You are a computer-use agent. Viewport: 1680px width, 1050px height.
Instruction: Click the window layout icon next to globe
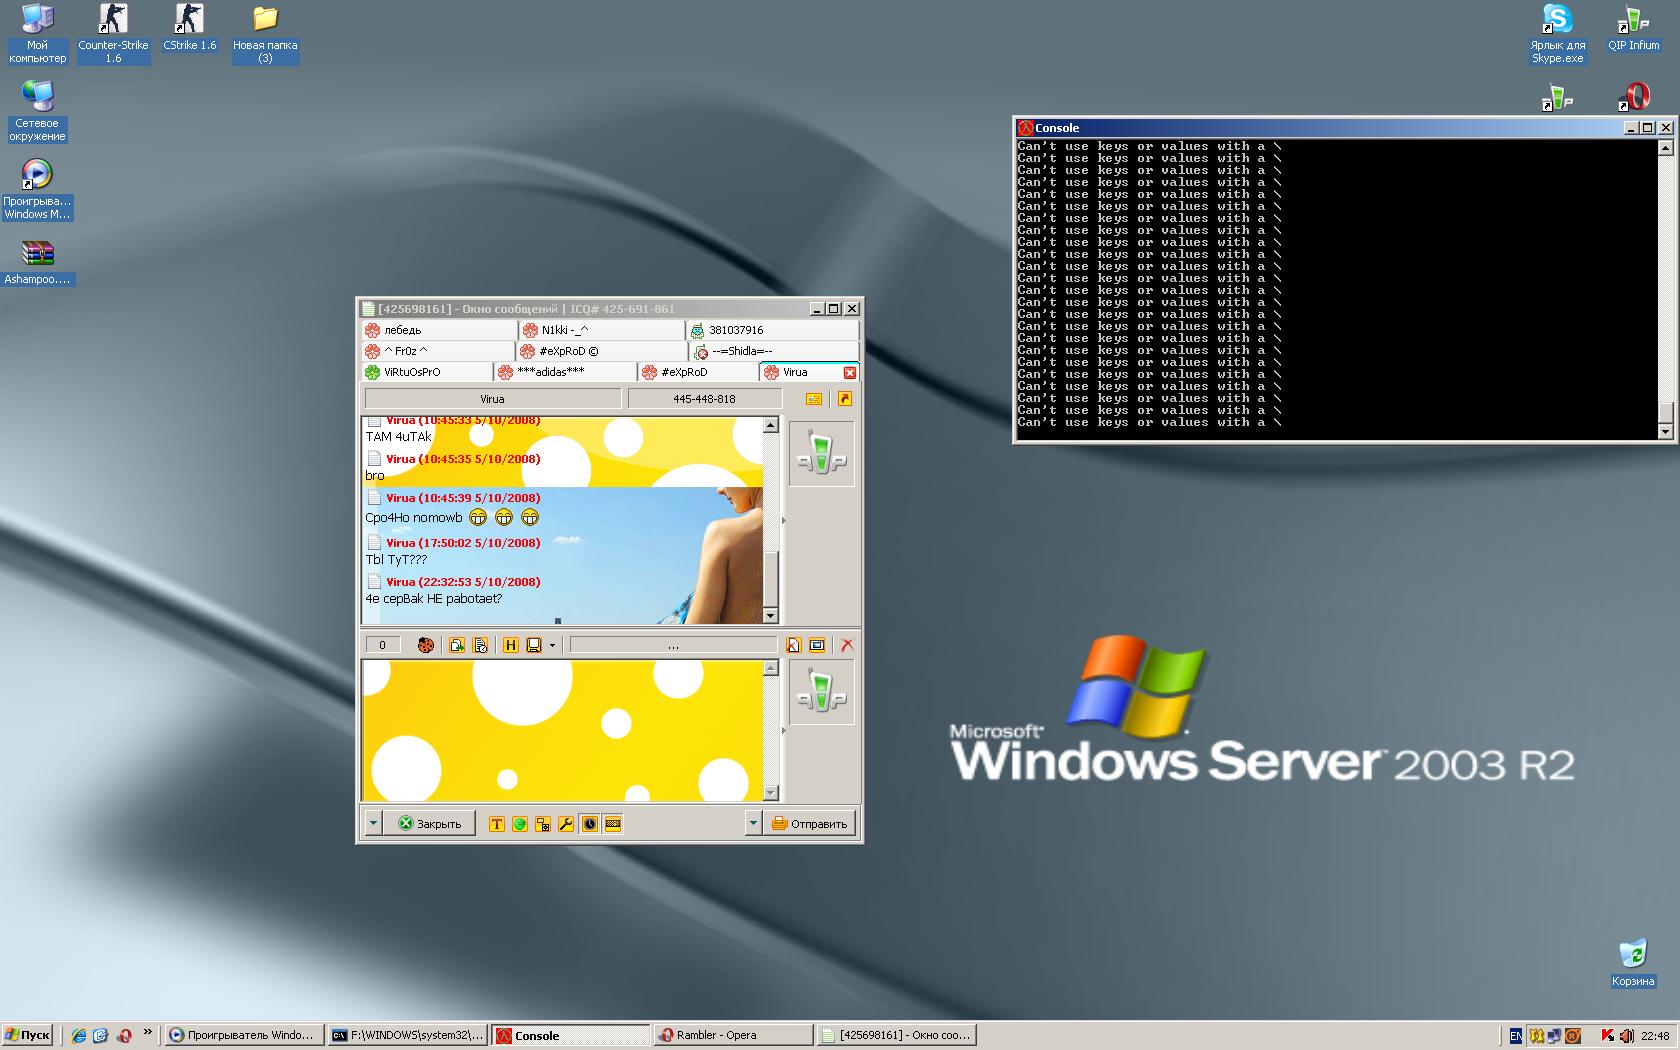[x=543, y=824]
